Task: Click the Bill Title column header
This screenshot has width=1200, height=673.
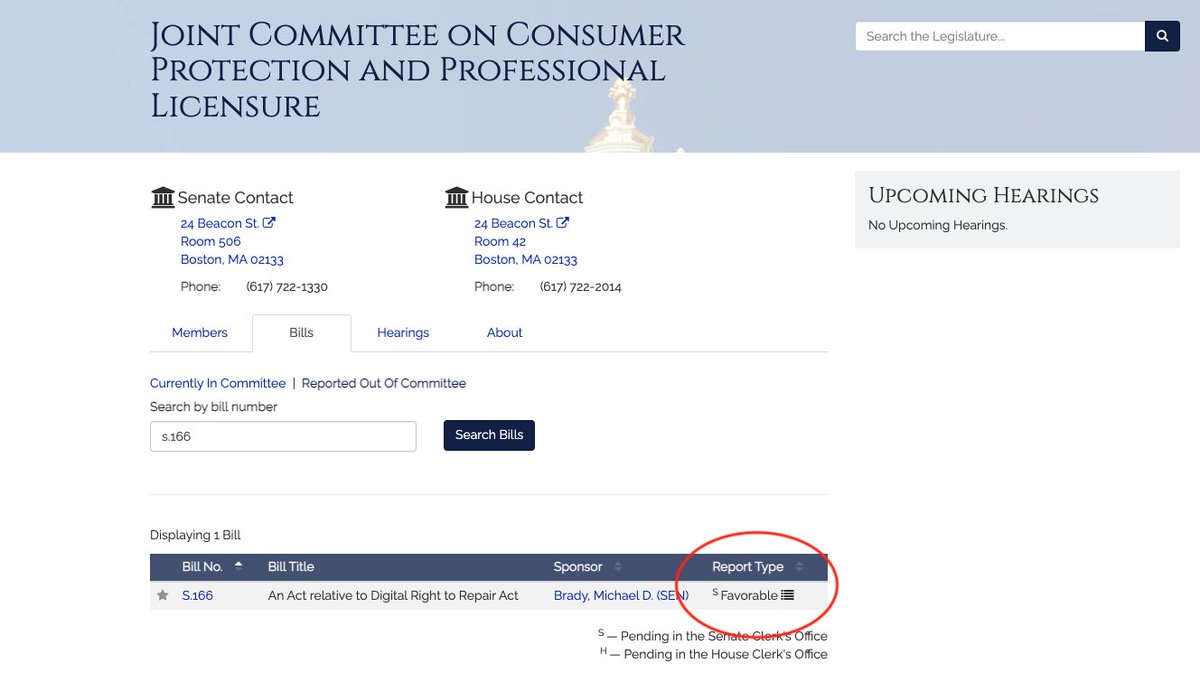Action: [291, 567]
